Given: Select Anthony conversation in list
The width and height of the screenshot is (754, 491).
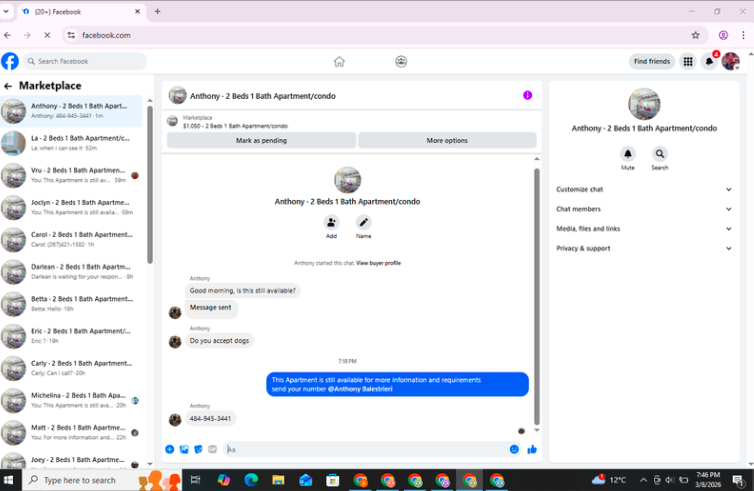Looking at the screenshot, I should coord(71,111).
